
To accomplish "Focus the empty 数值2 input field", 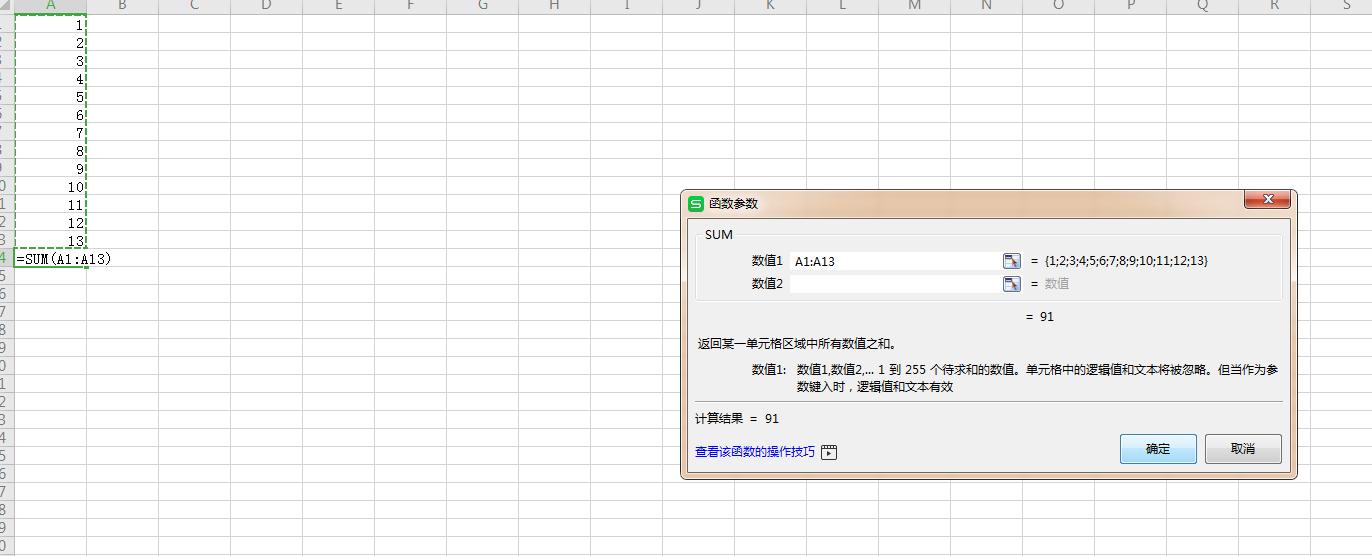I will tap(895, 284).
